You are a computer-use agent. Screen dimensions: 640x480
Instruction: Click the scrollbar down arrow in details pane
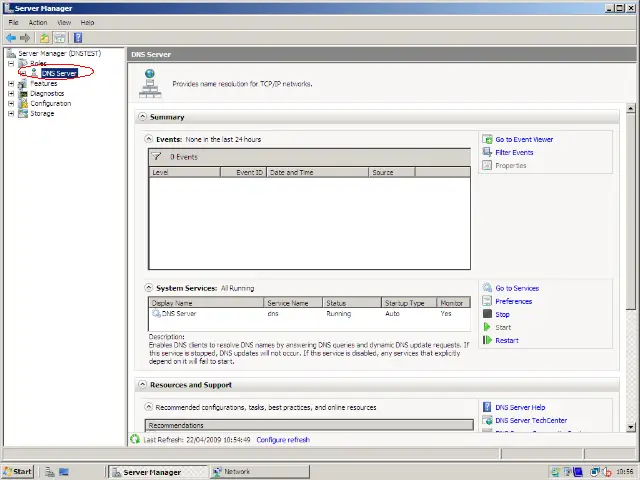631,427
